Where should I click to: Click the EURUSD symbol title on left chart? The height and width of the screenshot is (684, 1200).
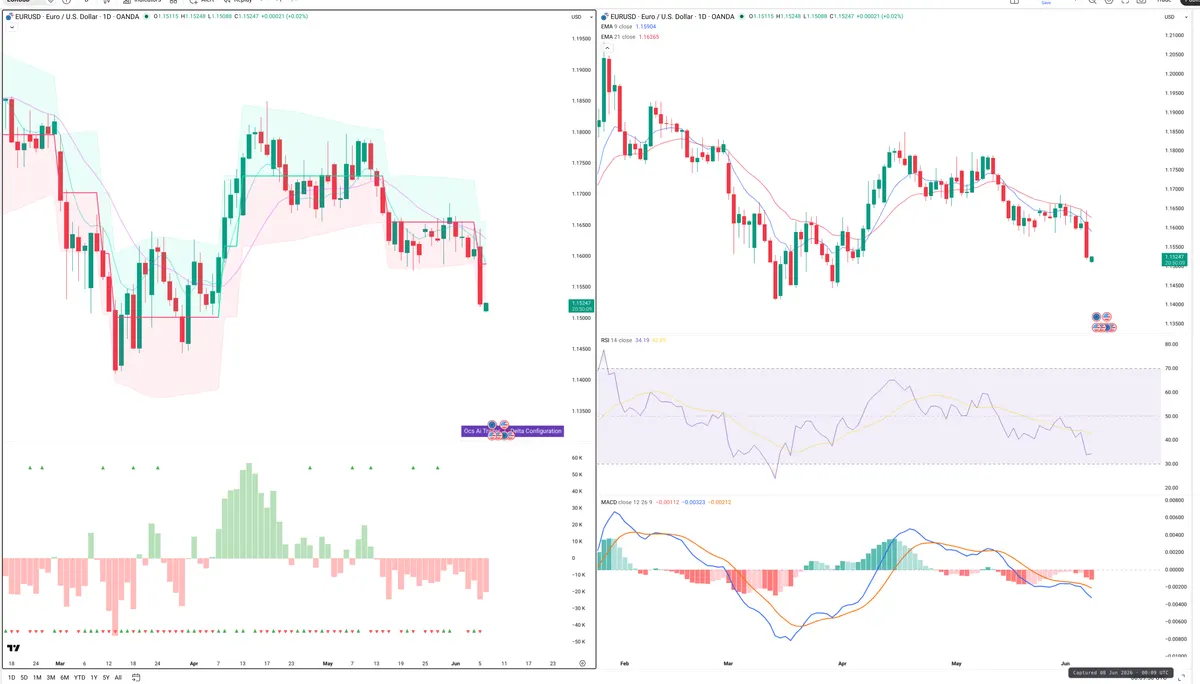(76, 17)
